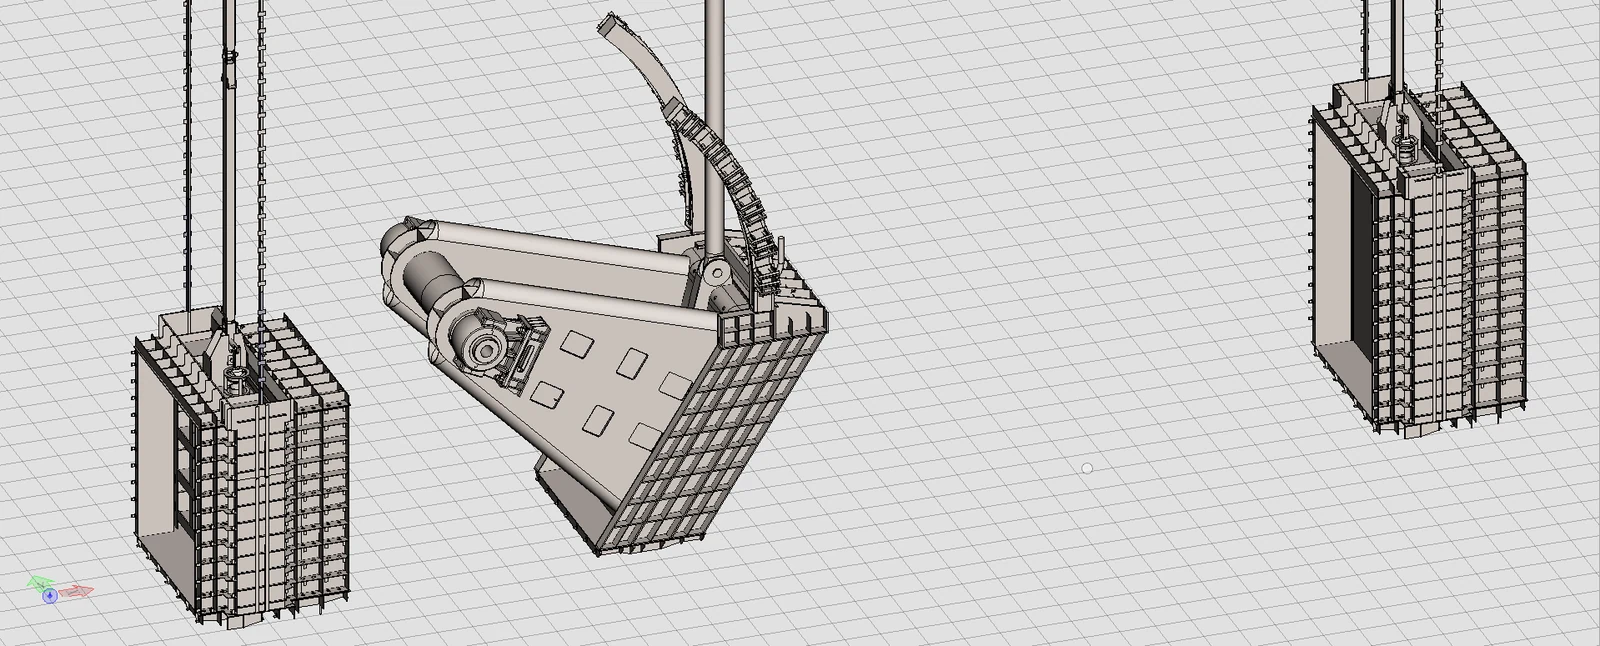Click the flange coupling atop the right closed grab
Image resolution: width=1600 pixels, height=646 pixels.
coord(1406,150)
